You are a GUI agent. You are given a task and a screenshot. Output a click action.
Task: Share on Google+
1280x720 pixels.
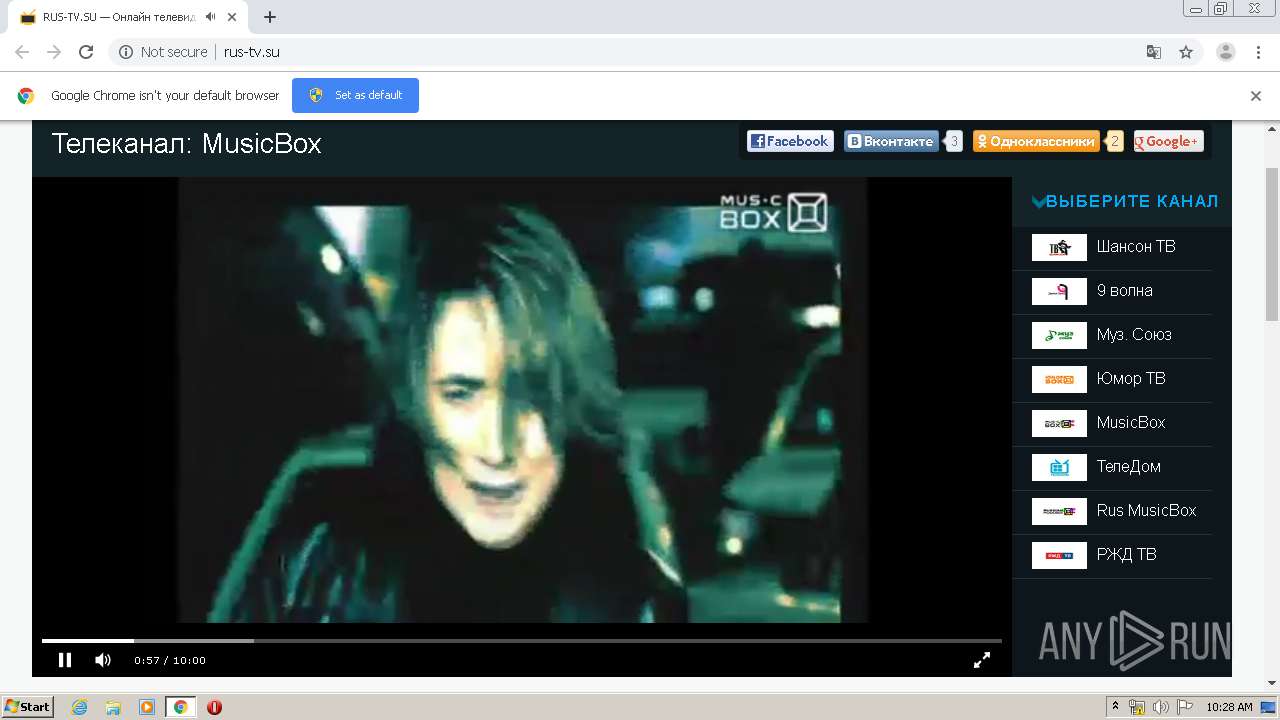(x=1168, y=141)
